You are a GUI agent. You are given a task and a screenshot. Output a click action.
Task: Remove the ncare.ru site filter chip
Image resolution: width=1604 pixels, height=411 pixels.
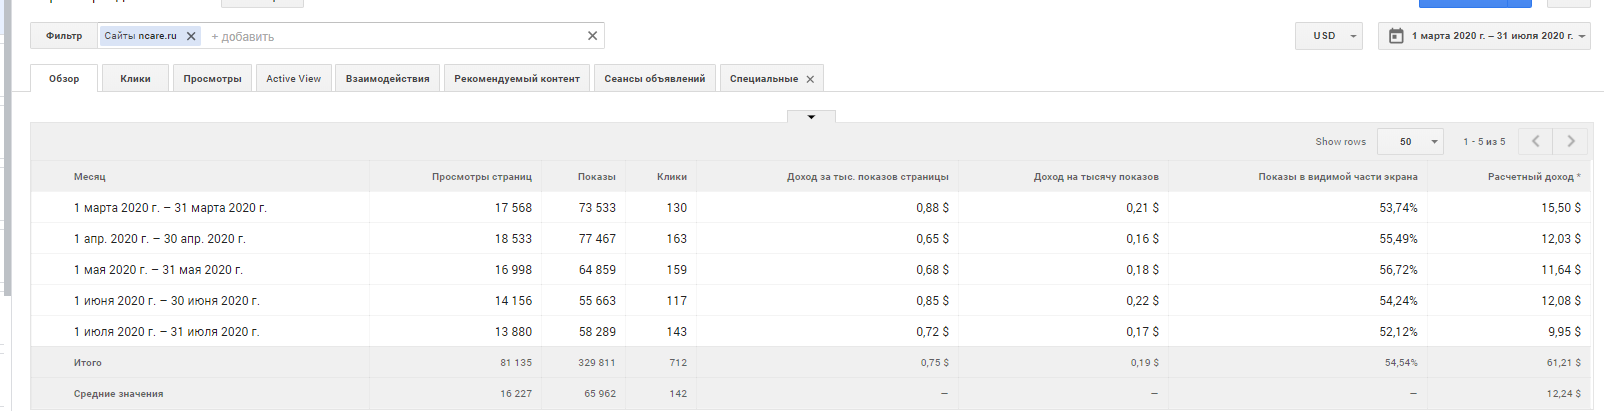[191, 36]
